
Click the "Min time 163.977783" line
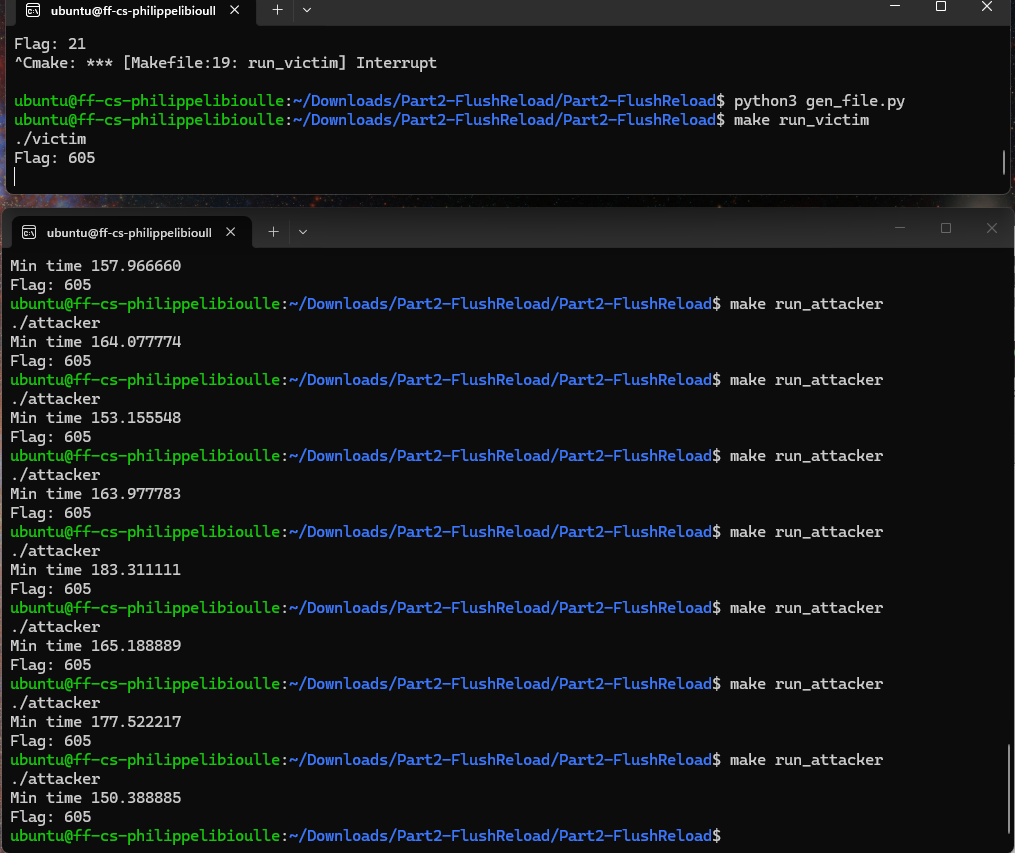coord(96,494)
